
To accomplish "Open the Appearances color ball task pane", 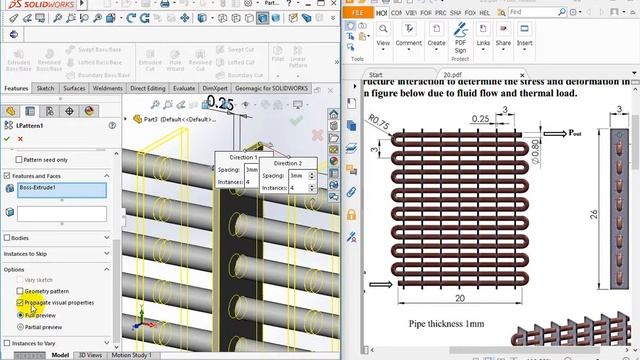I will [333, 161].
